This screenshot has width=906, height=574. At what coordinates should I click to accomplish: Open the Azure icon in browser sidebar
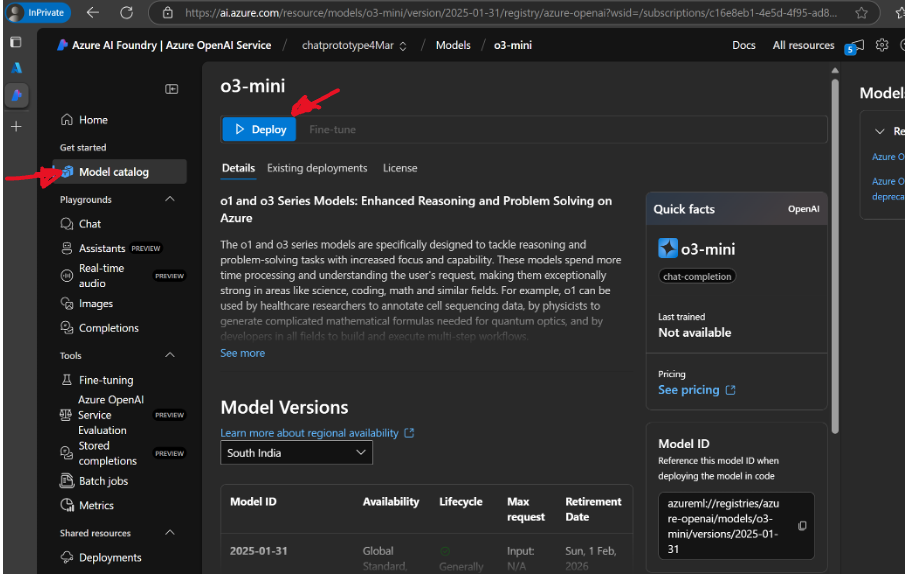click(x=16, y=68)
